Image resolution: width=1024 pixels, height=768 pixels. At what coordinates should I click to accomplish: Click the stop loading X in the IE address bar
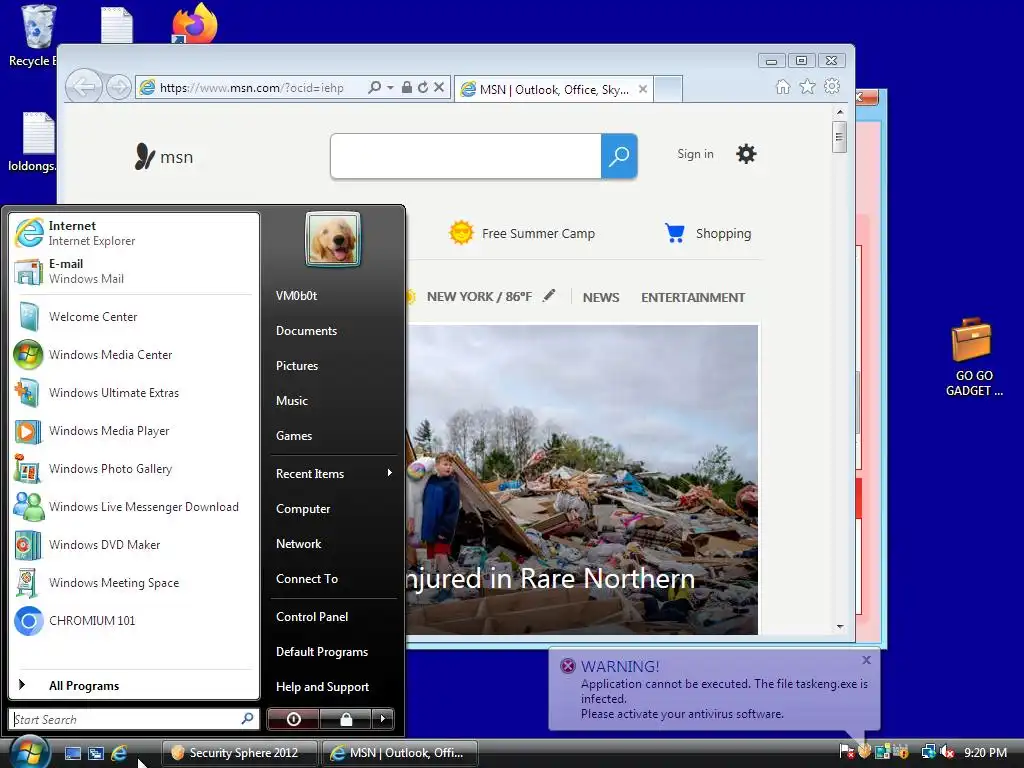tap(439, 87)
